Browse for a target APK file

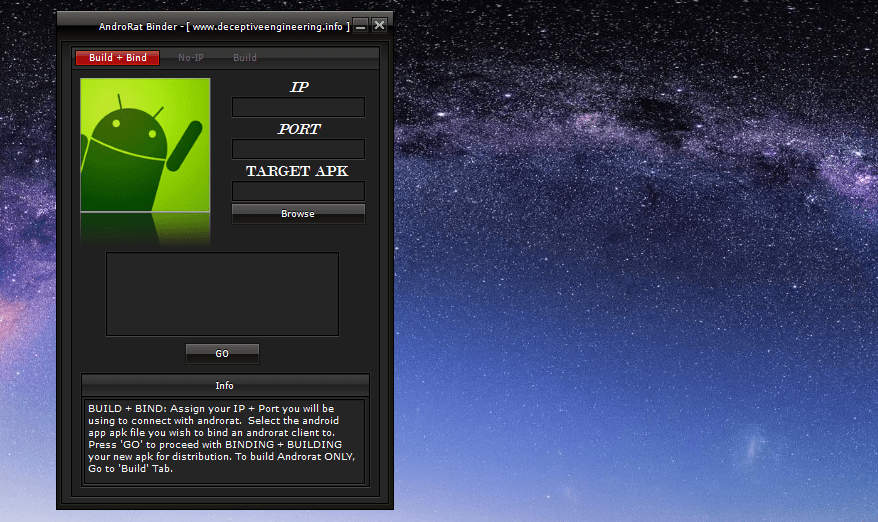(298, 213)
